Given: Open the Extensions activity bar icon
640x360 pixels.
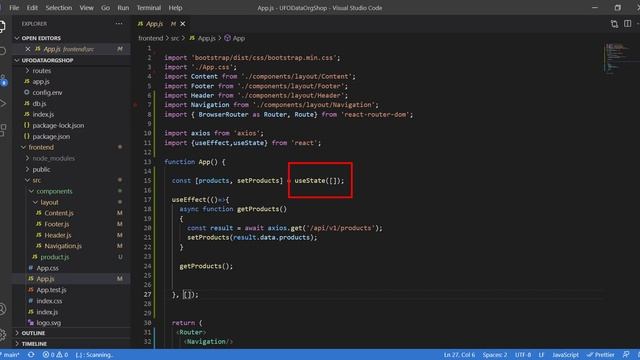Looking at the screenshot, I should (x=3, y=130).
